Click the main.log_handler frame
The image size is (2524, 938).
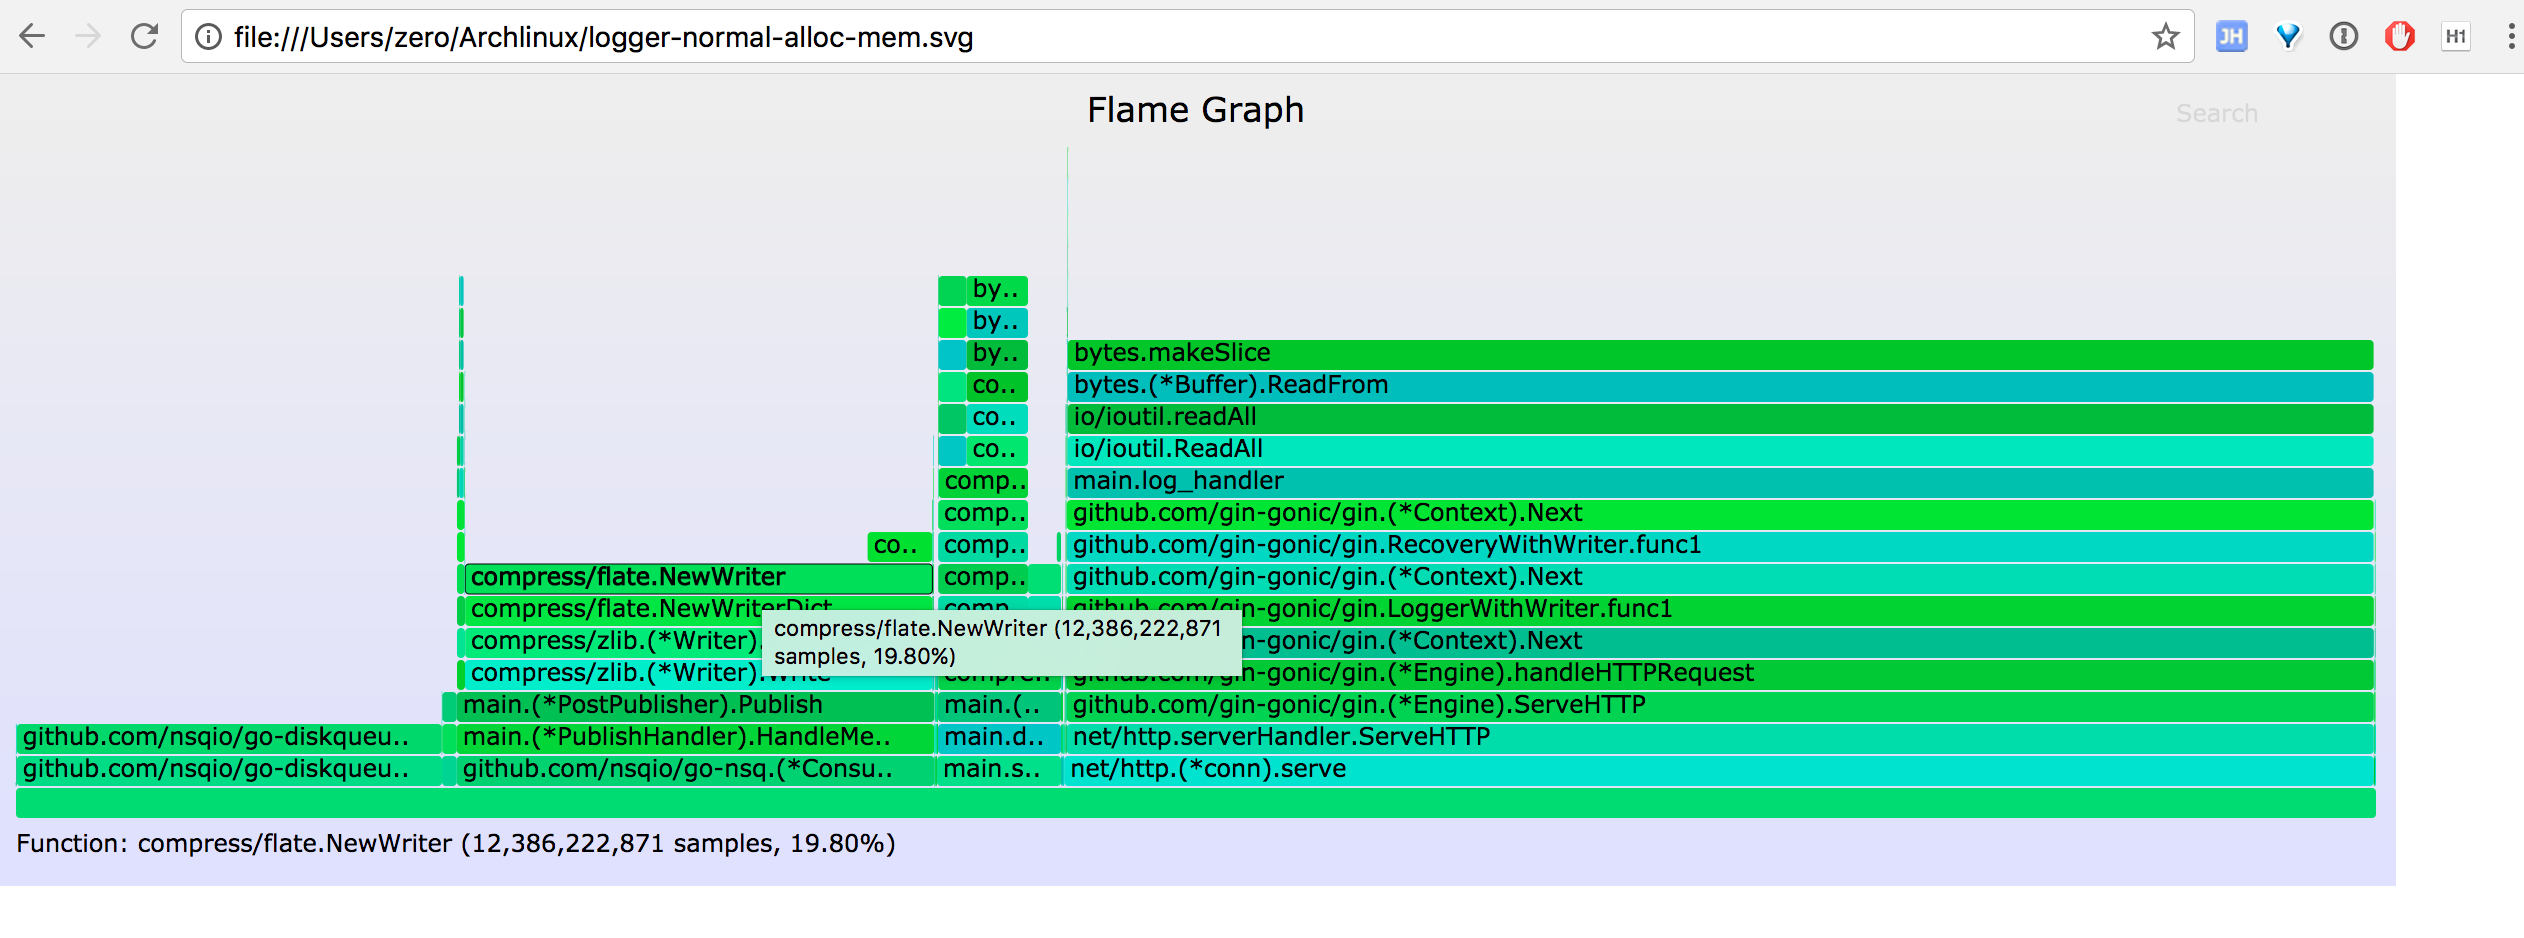[1718, 482]
